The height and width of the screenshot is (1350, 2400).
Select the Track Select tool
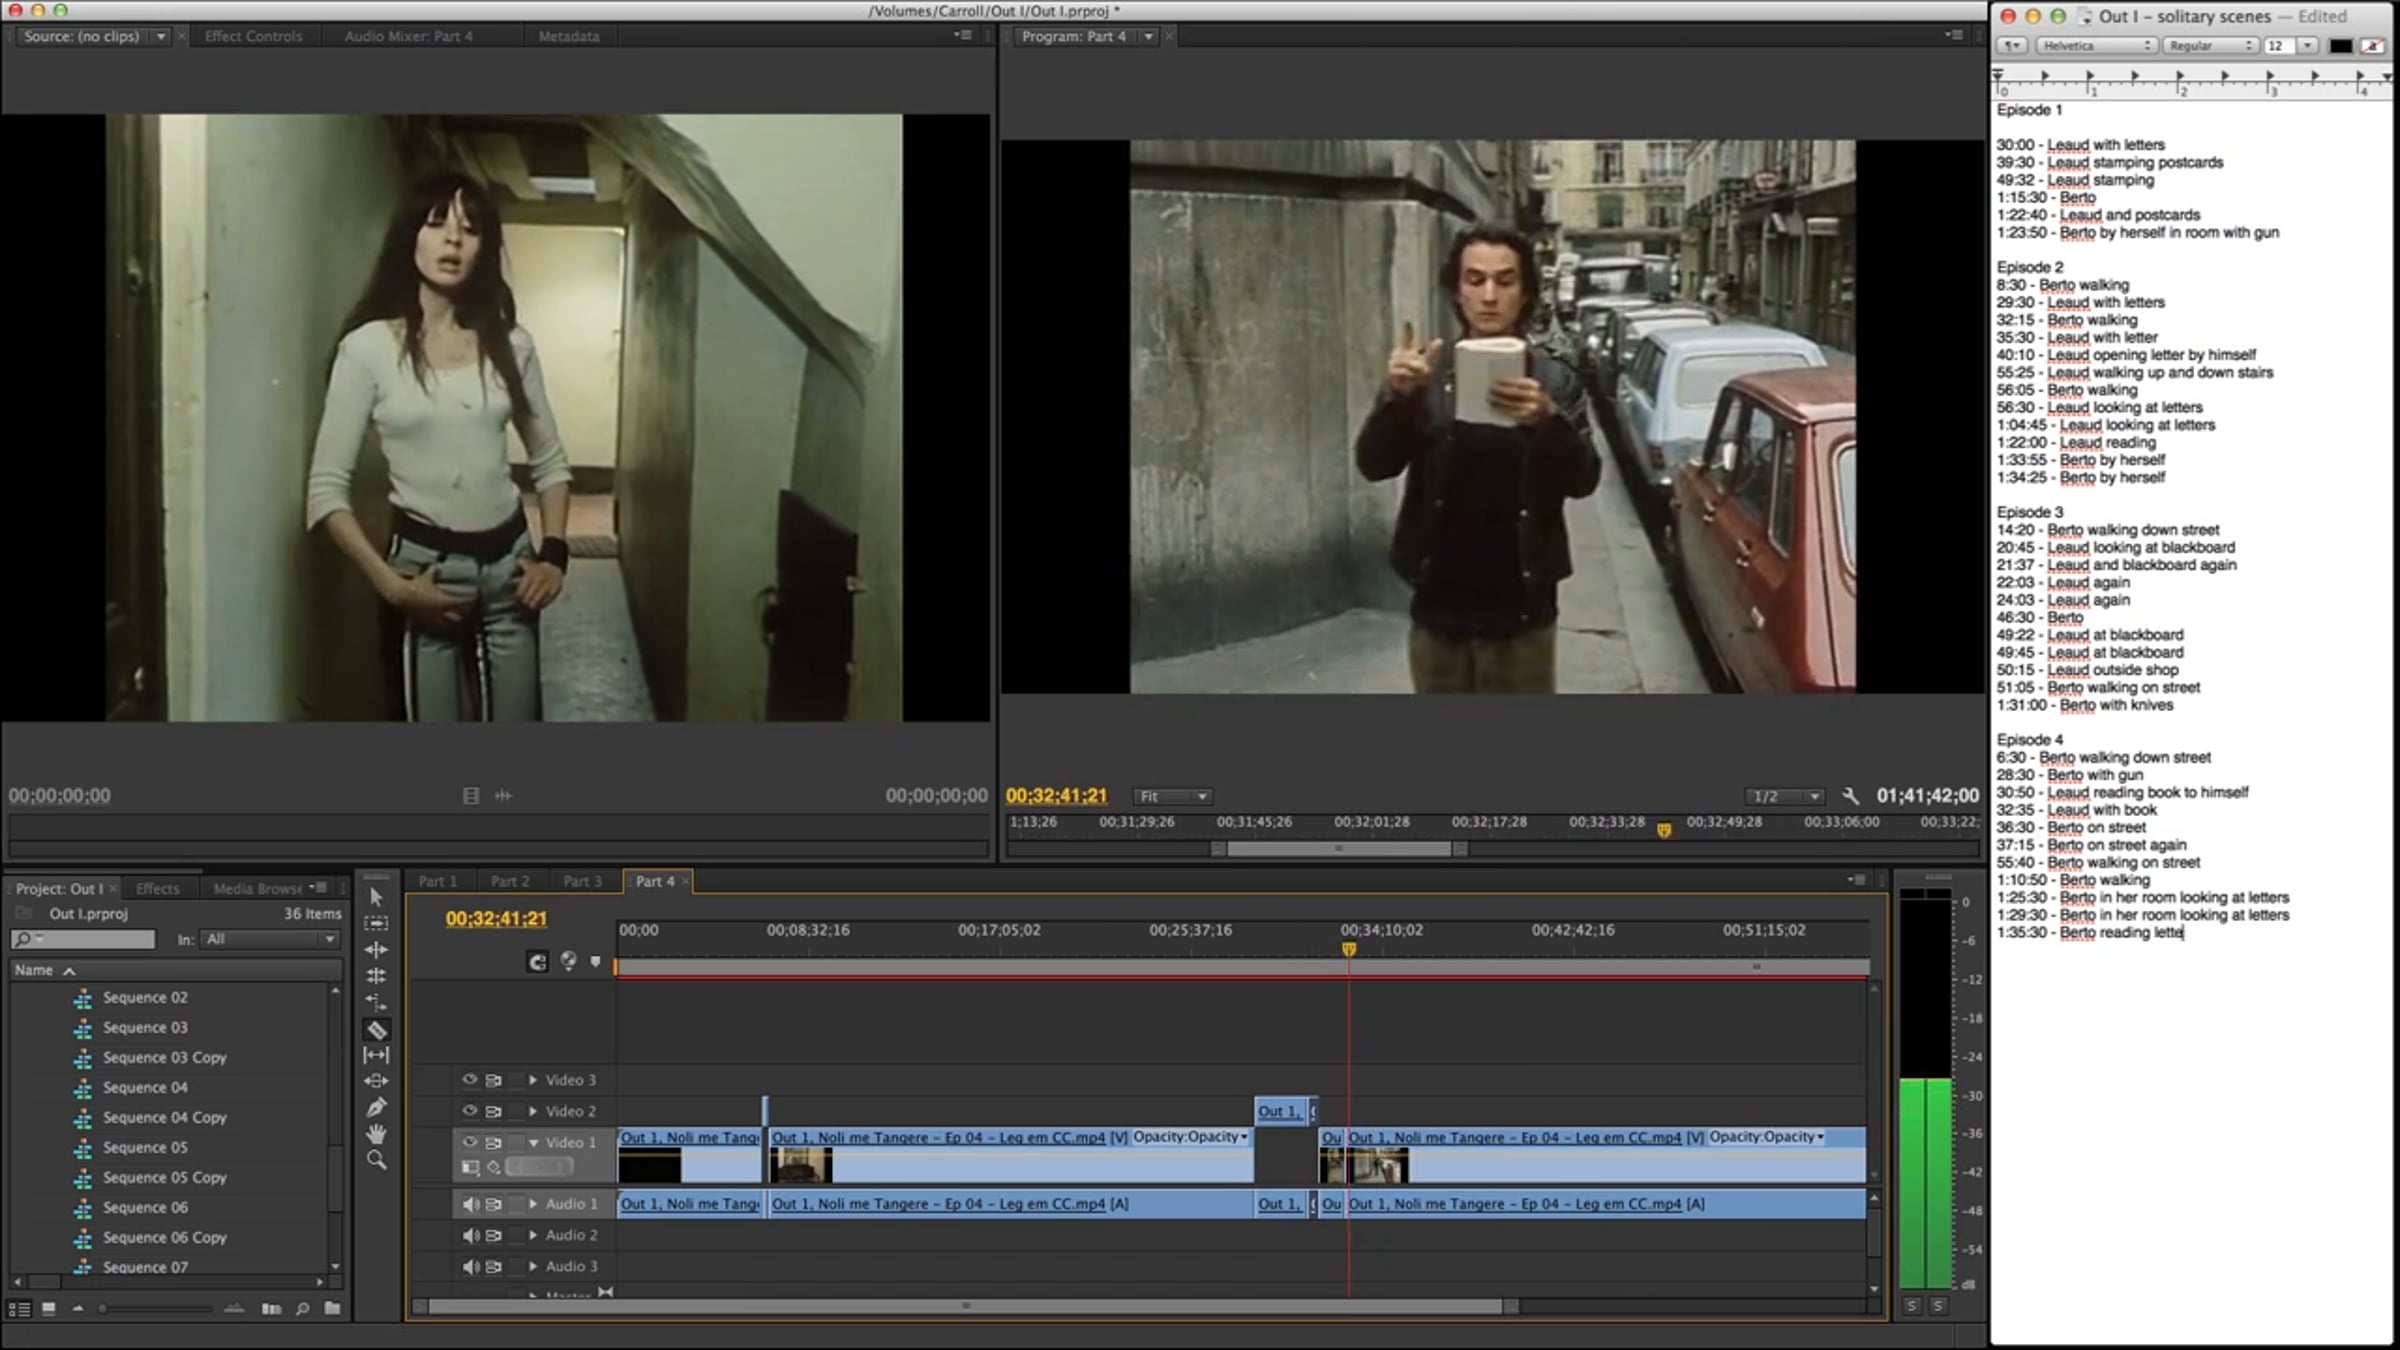click(x=376, y=923)
